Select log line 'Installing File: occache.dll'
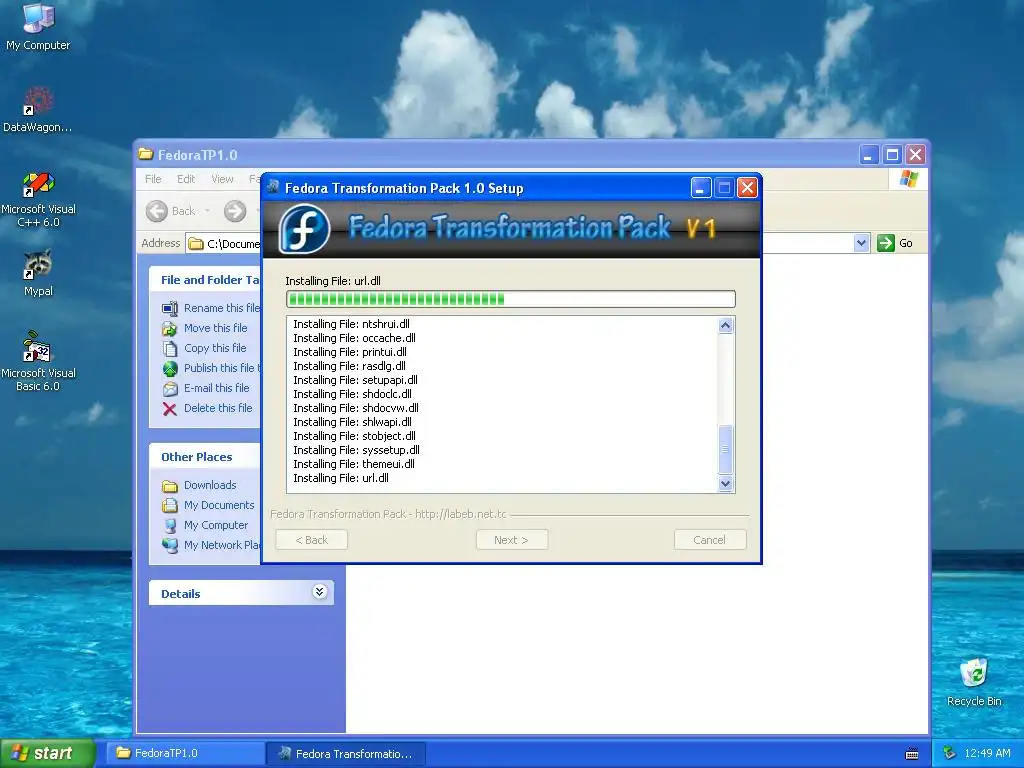Screen dimensions: 1024x768 (354, 338)
